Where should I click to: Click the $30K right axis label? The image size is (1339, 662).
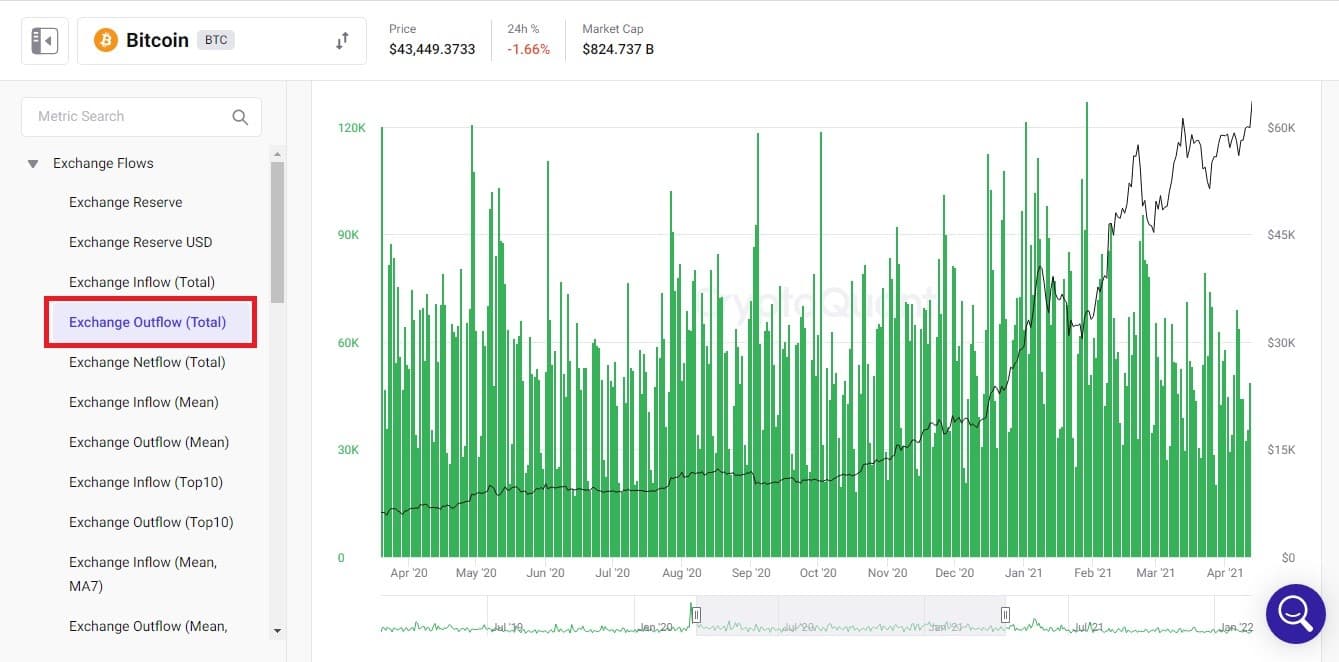point(1281,343)
